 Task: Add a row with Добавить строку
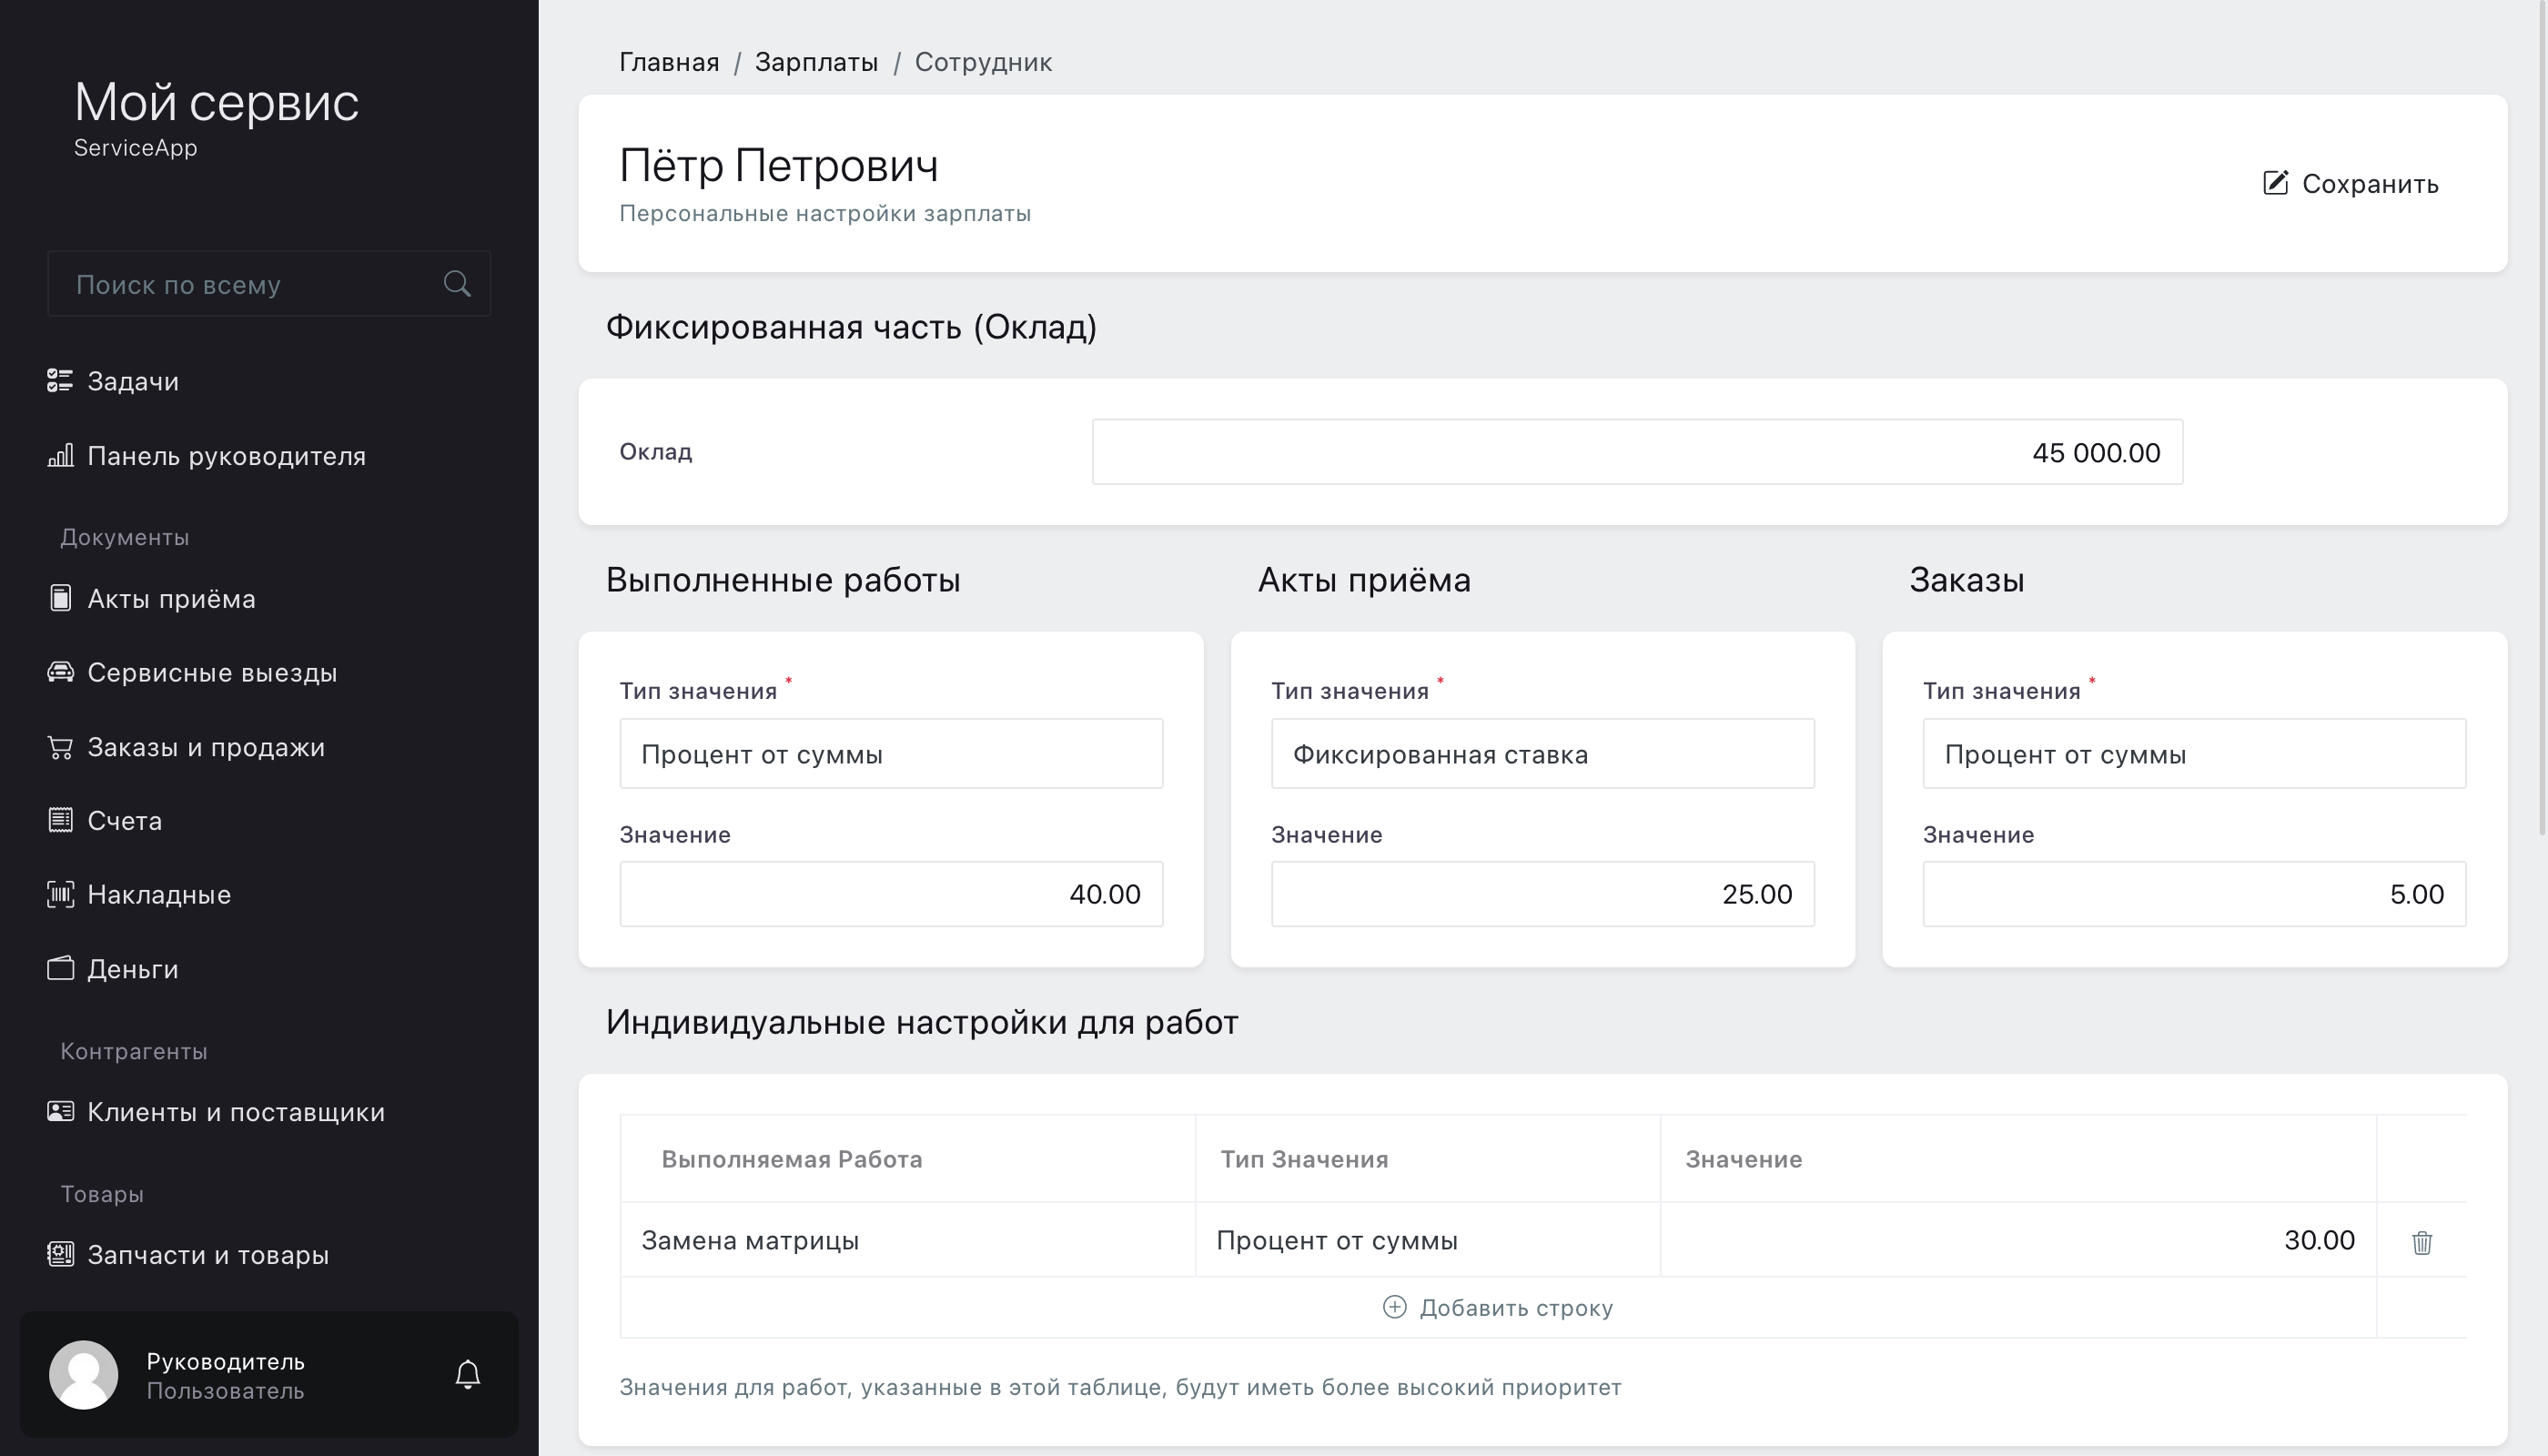coord(1498,1308)
